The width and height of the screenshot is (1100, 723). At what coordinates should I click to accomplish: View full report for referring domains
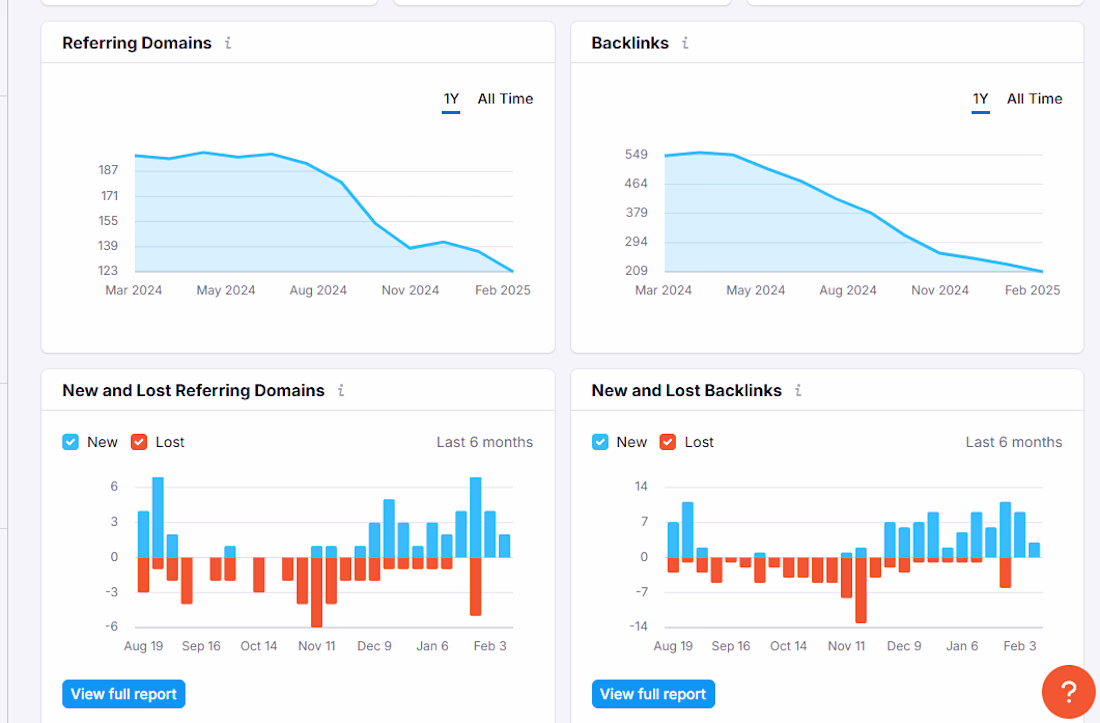[123, 694]
